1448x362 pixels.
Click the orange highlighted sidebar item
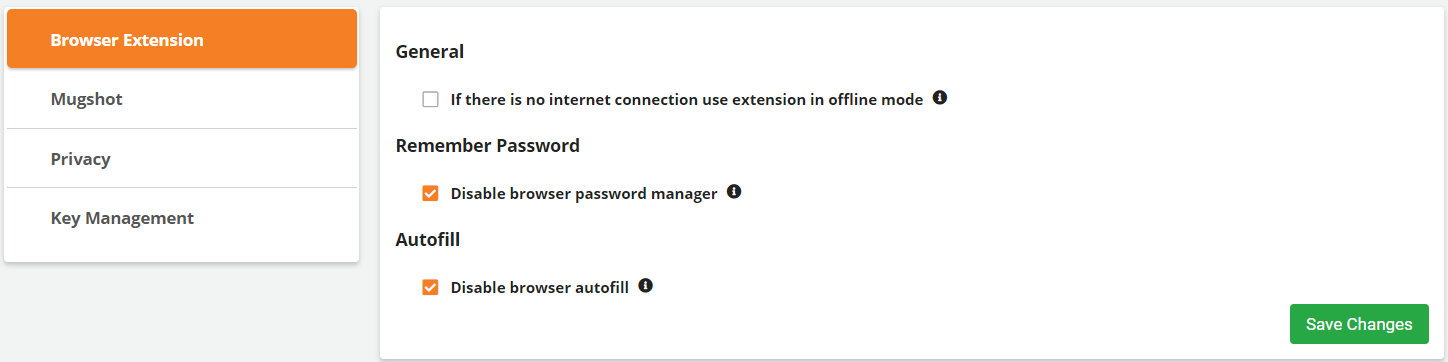182,39
